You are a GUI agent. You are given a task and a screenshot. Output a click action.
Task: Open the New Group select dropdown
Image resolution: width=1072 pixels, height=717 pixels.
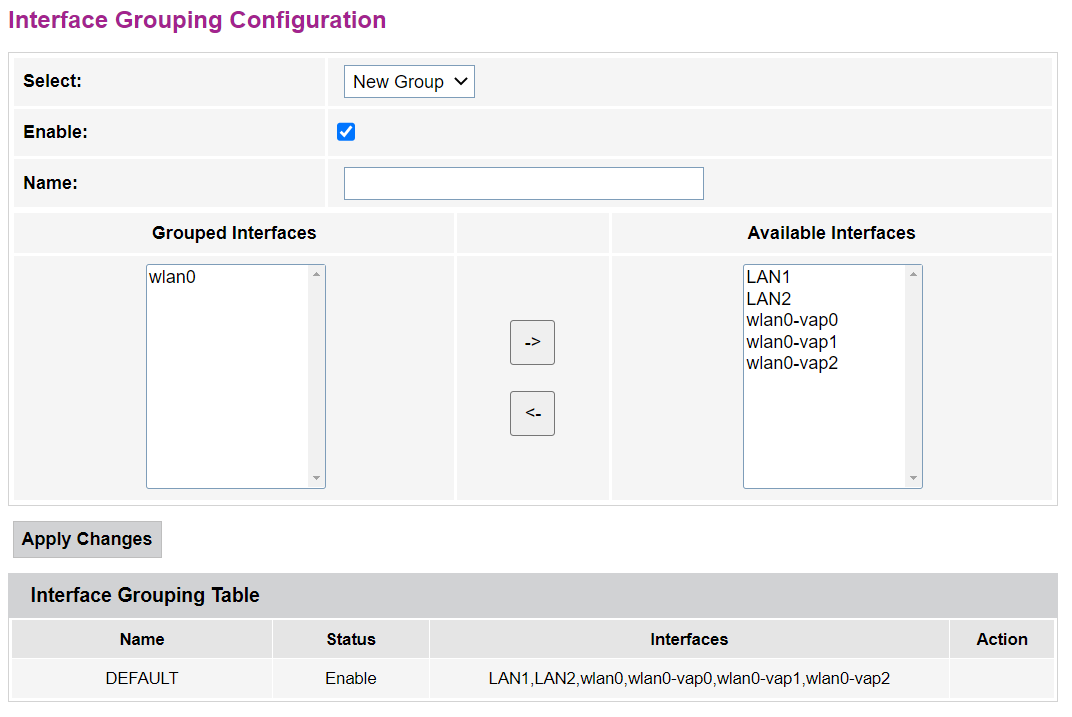click(x=409, y=82)
